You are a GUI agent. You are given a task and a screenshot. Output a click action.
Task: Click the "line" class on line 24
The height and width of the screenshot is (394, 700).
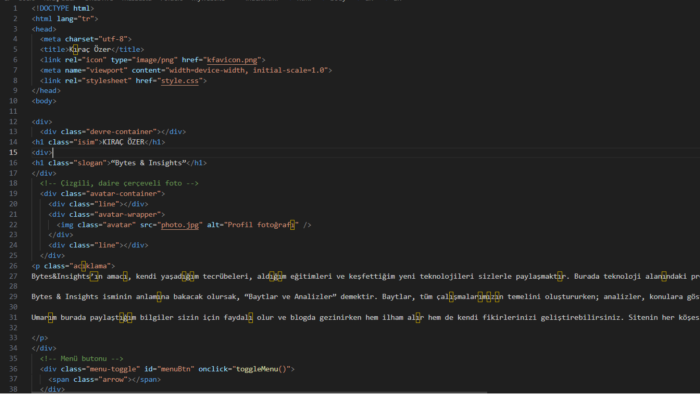tap(106, 245)
